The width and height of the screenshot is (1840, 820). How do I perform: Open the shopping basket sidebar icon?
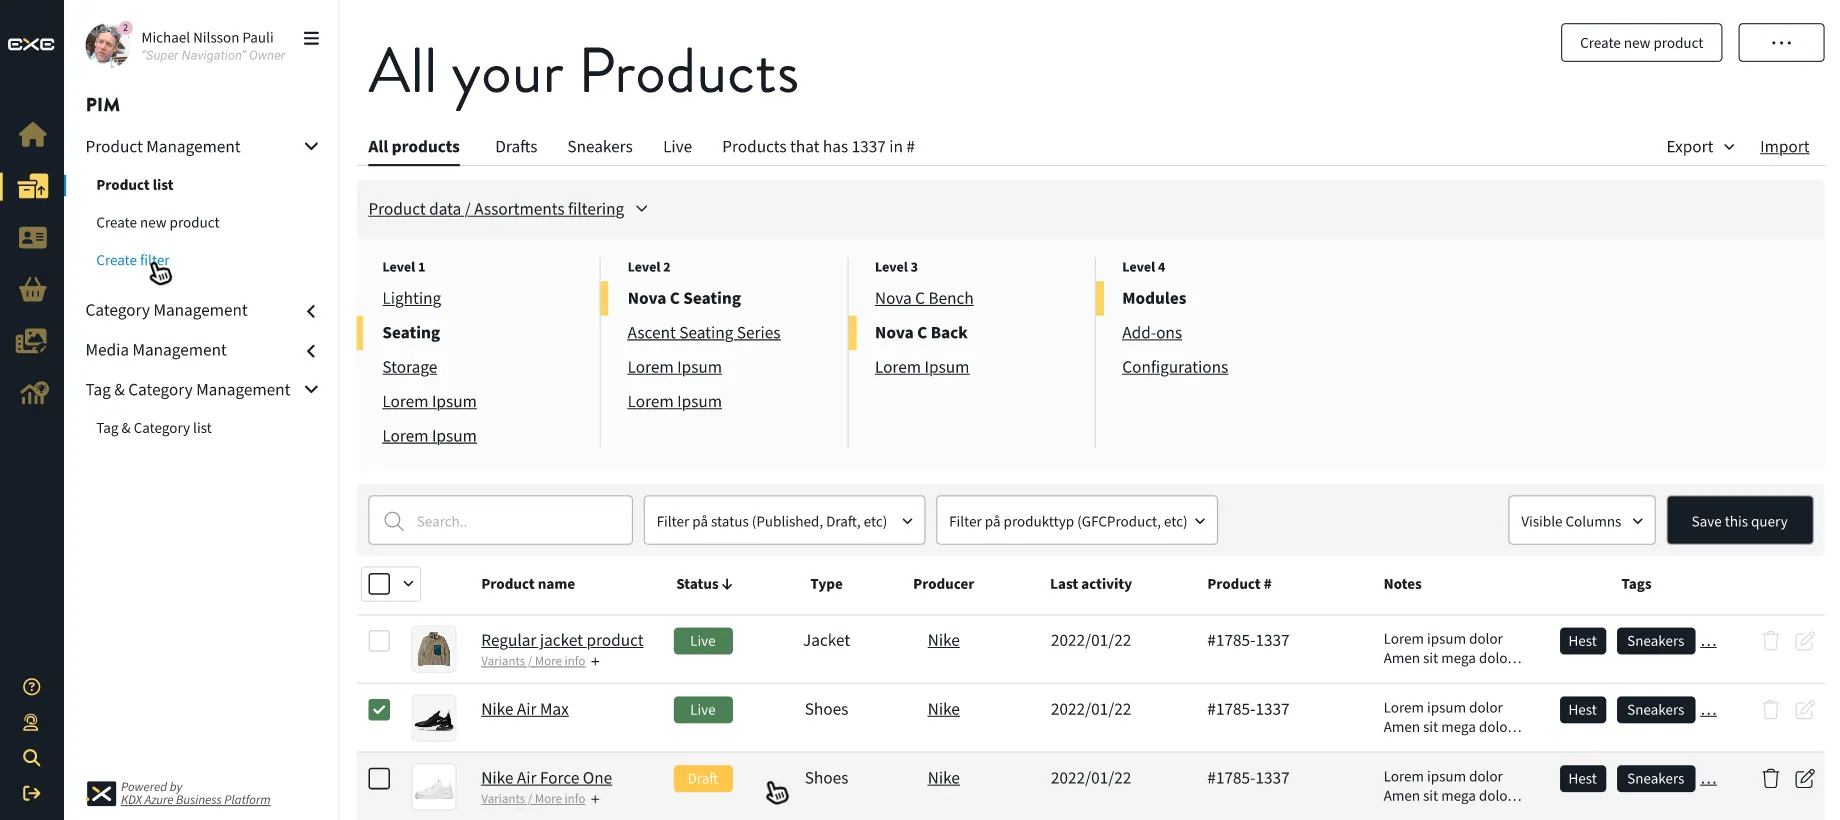point(32,290)
